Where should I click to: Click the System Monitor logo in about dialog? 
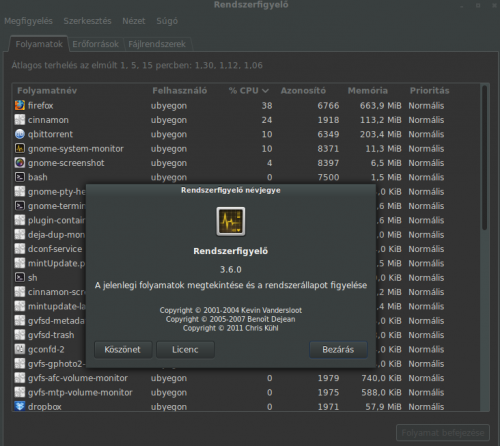click(231, 221)
